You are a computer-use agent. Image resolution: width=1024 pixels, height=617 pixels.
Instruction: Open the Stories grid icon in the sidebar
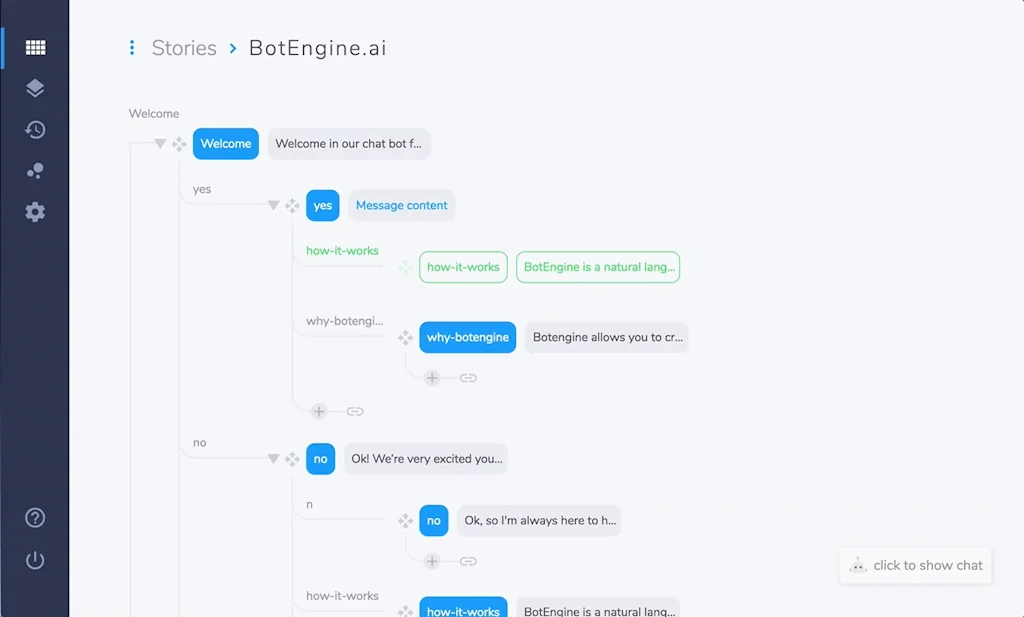(x=35, y=46)
